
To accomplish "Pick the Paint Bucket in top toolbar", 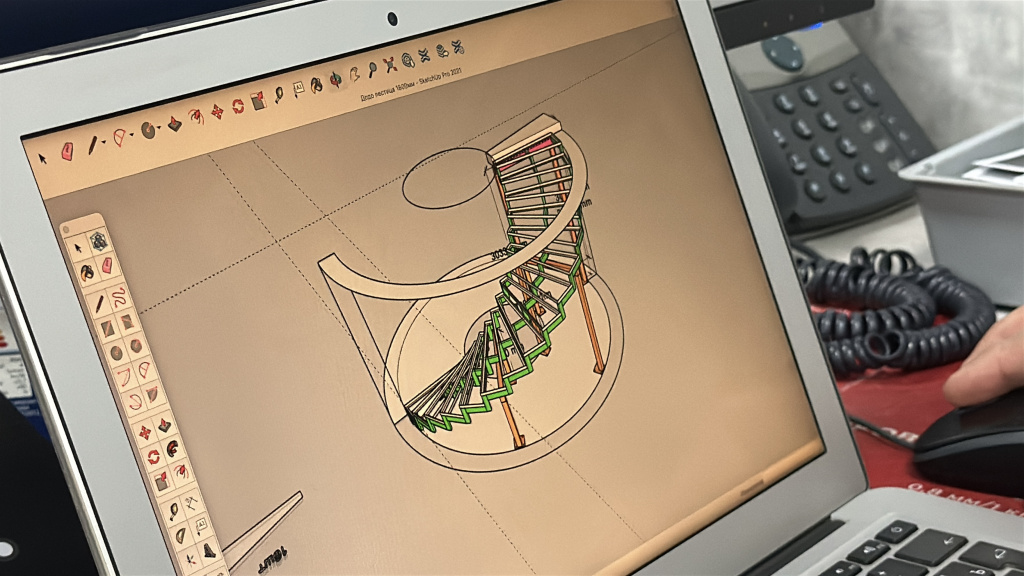I will click(x=316, y=84).
